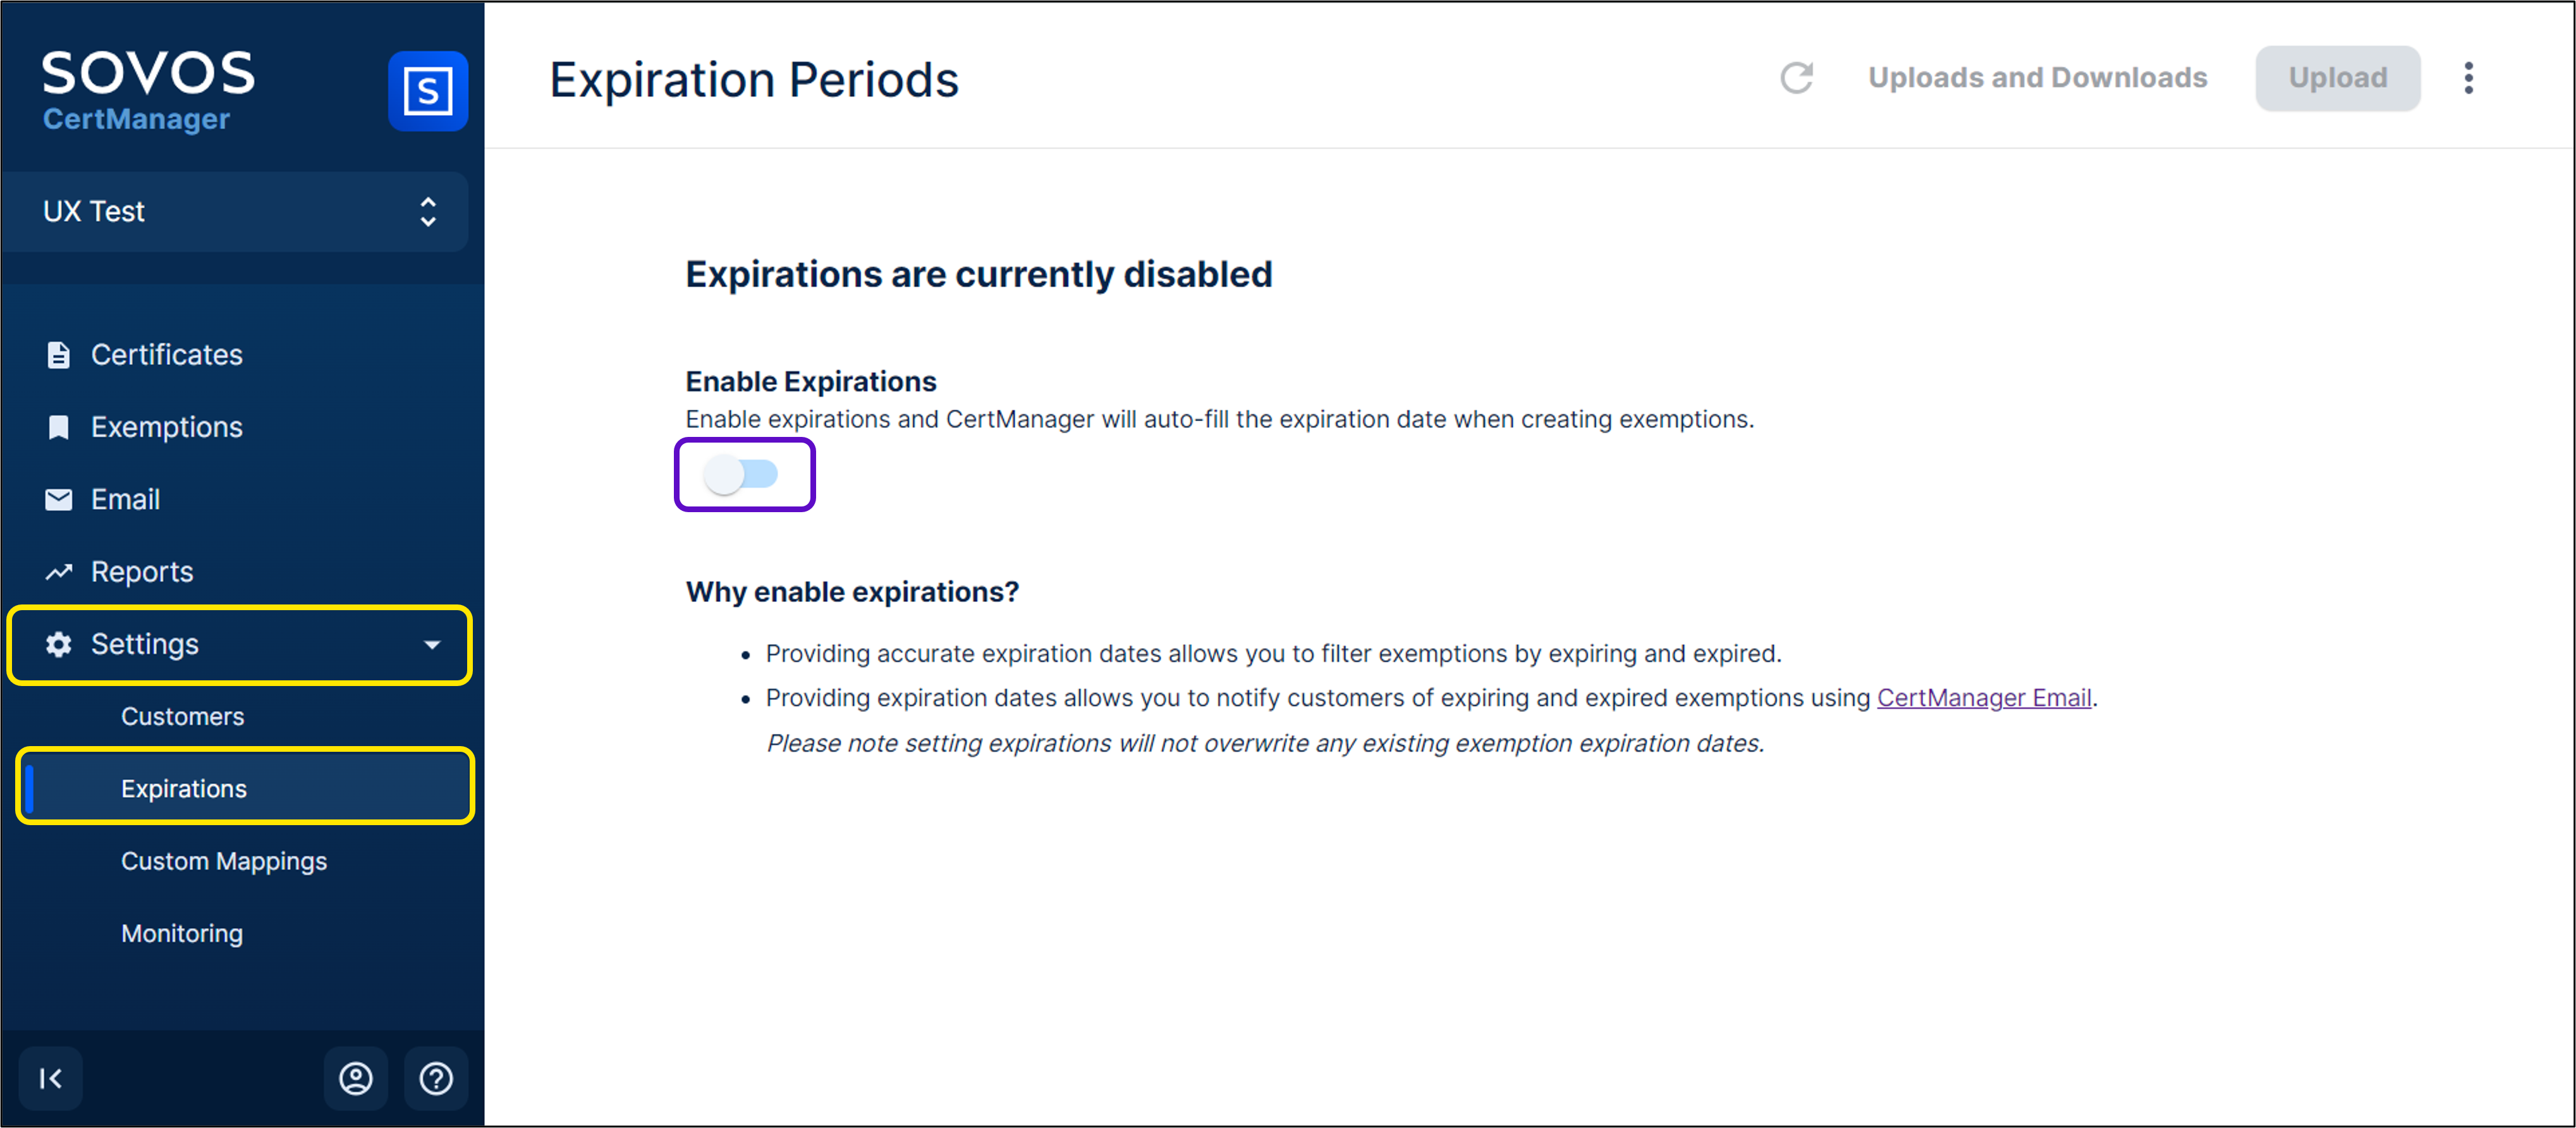Collapse the Settings menu arrow
Screen dimensions: 2576x1128
[x=432, y=645]
